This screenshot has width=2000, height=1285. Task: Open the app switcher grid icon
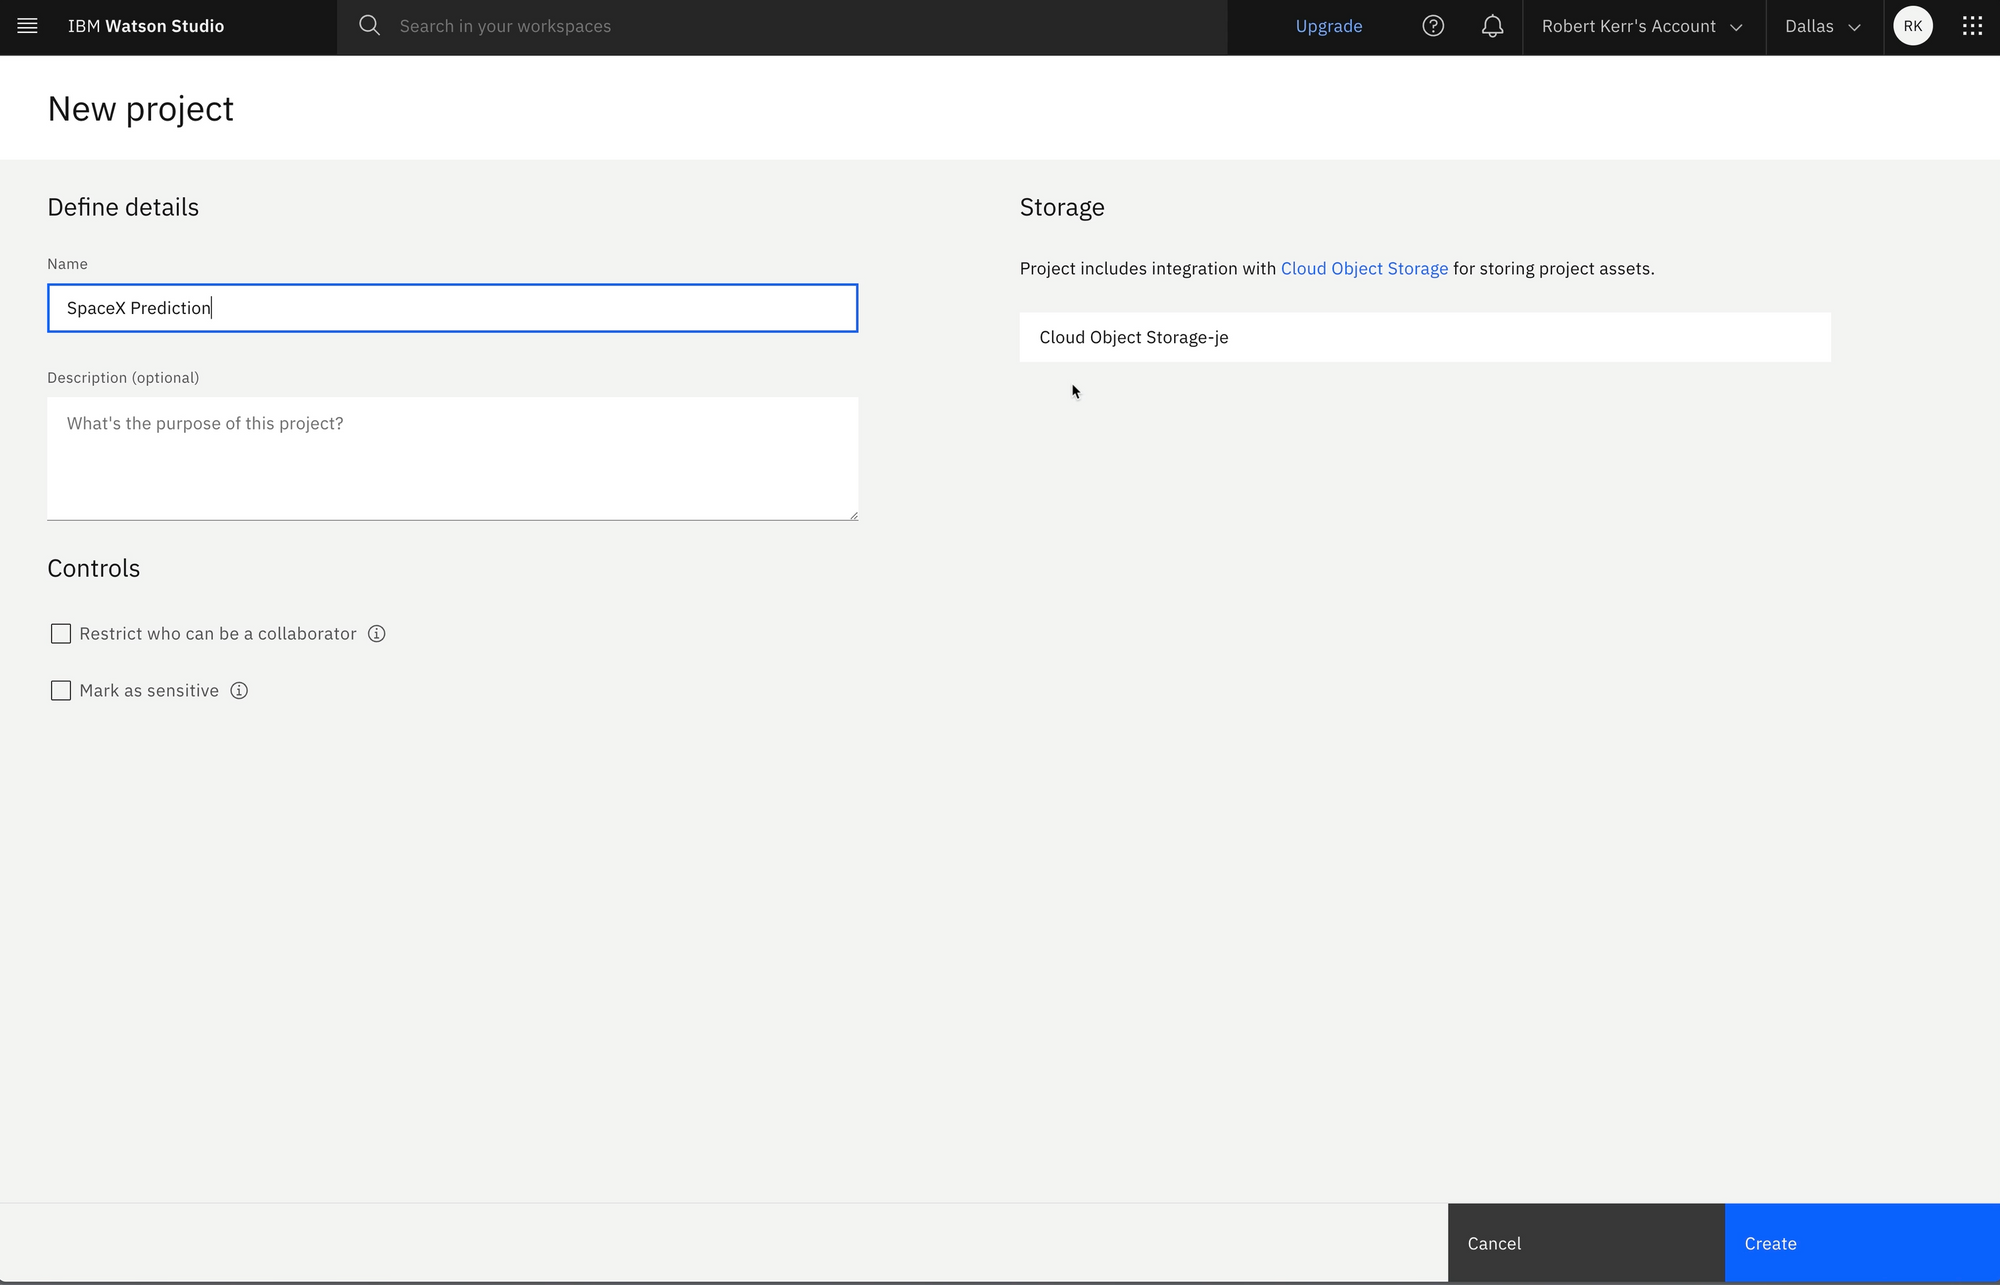point(1972,26)
